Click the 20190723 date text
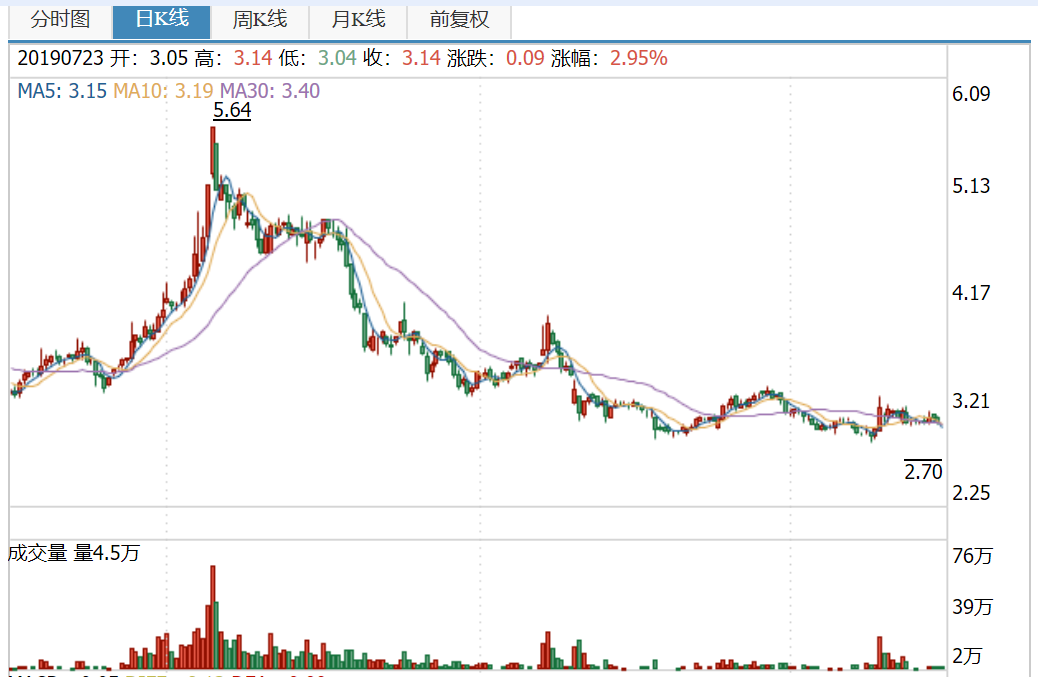This screenshot has height=677, width=1038. (60, 58)
